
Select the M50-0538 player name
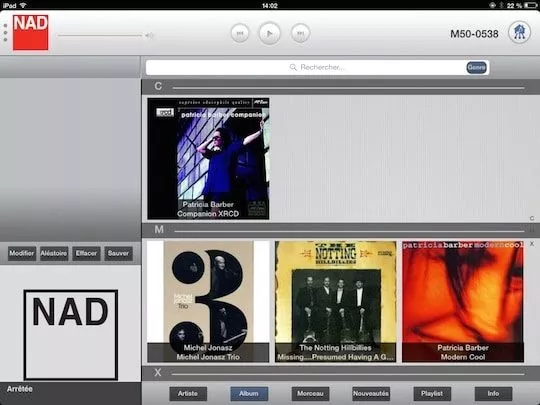pyautogui.click(x=474, y=34)
